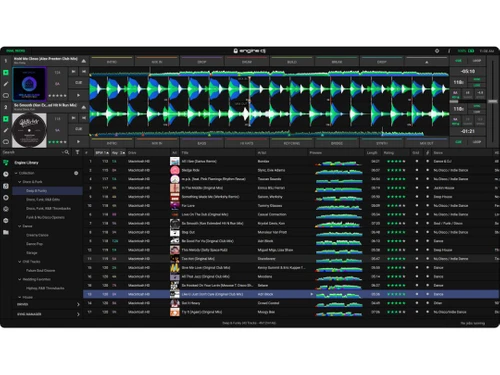Screen dimensions: 500x375
Task: Open the deck 2 pencil edit tool
Action: pyautogui.click(x=6, y=130)
